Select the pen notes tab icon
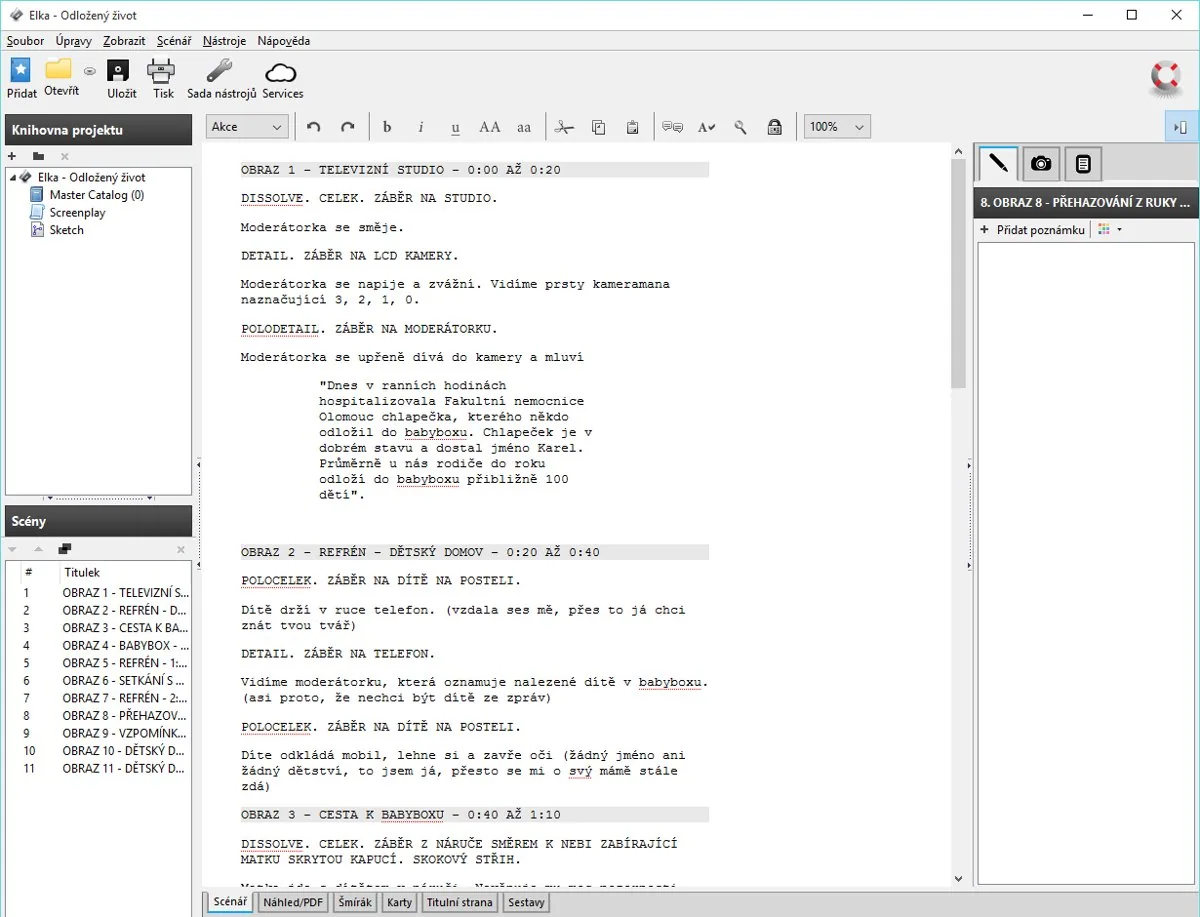 (997, 163)
